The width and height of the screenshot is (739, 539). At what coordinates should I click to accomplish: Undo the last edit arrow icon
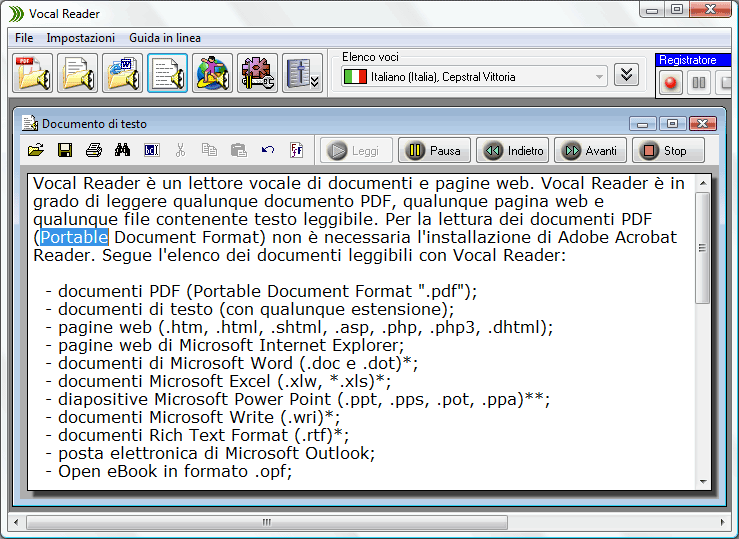(x=268, y=150)
